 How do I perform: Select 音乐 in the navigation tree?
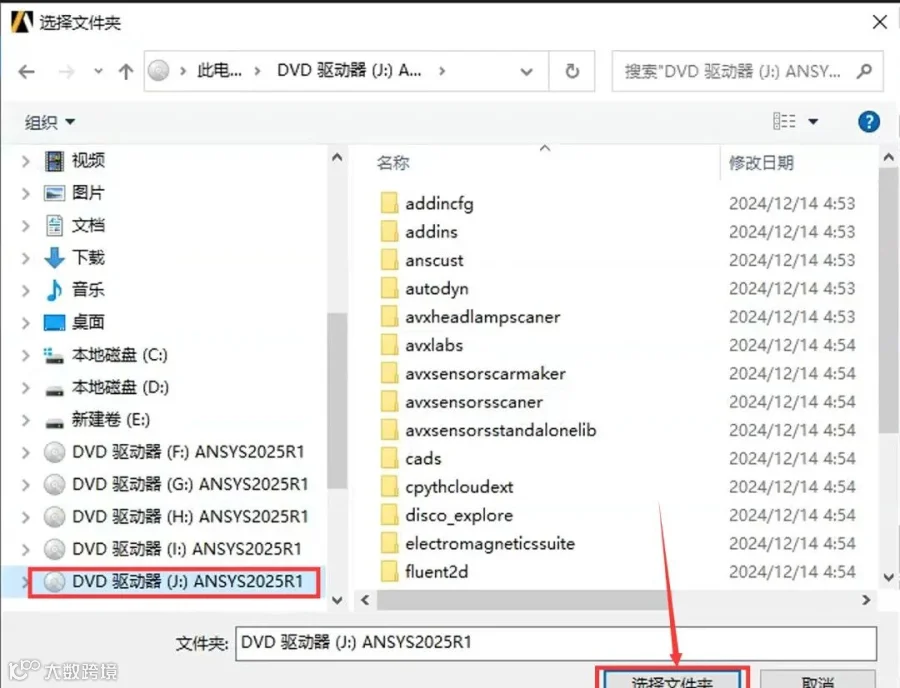pos(88,290)
